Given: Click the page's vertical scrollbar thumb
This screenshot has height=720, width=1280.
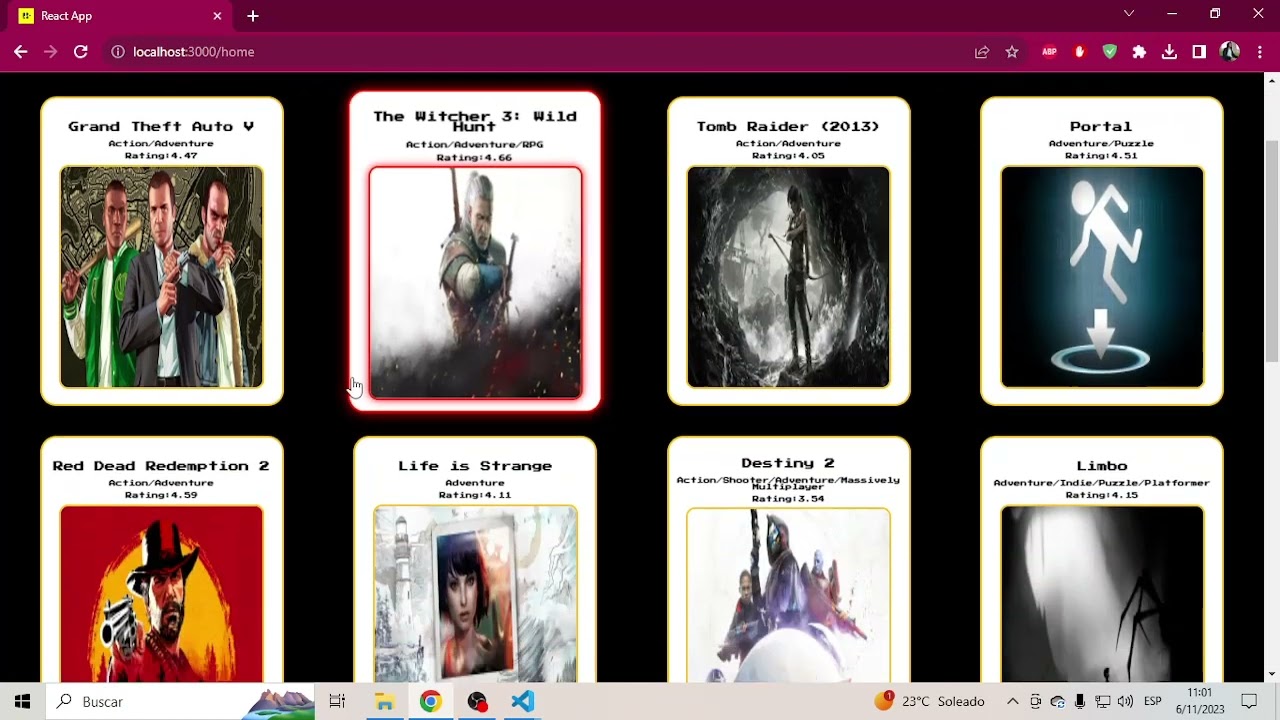Looking at the screenshot, I should tap(1272, 251).
